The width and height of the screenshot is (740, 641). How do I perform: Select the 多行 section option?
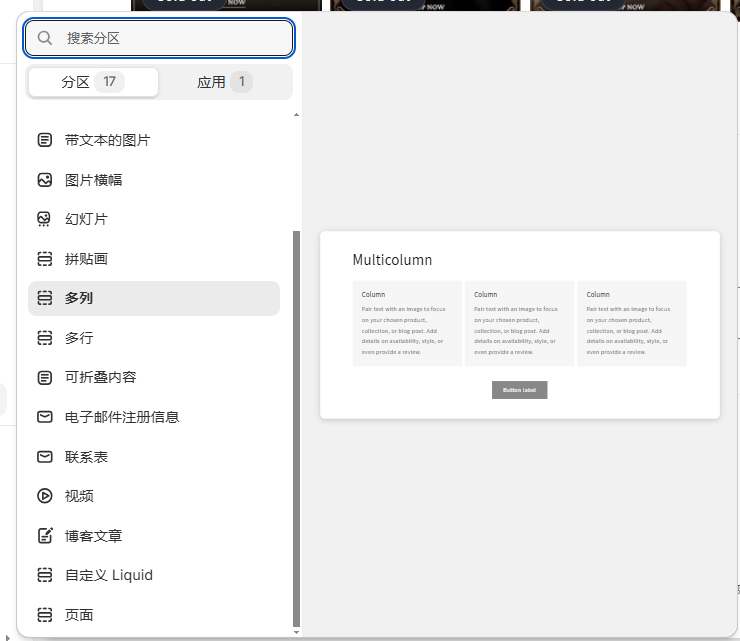(154, 338)
